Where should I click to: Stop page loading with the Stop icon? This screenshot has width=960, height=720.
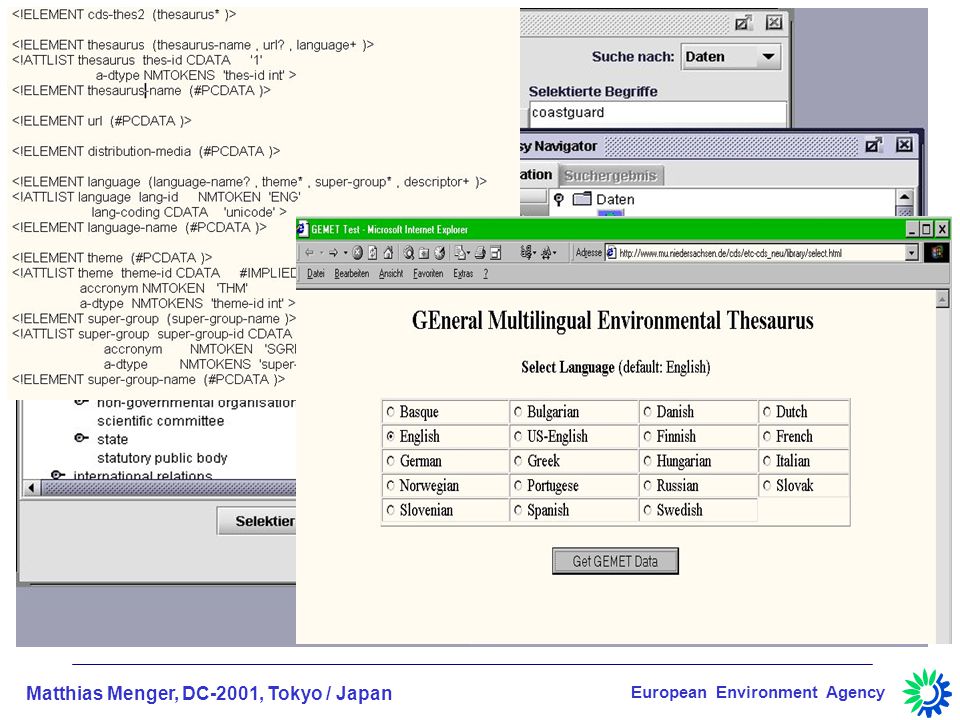click(x=358, y=253)
